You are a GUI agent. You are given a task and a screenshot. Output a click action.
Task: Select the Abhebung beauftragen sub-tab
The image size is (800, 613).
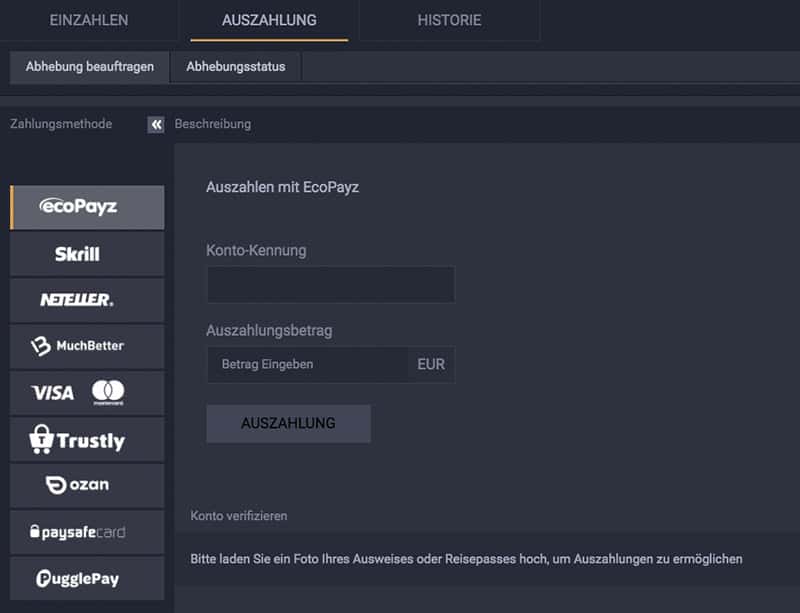[x=90, y=67]
